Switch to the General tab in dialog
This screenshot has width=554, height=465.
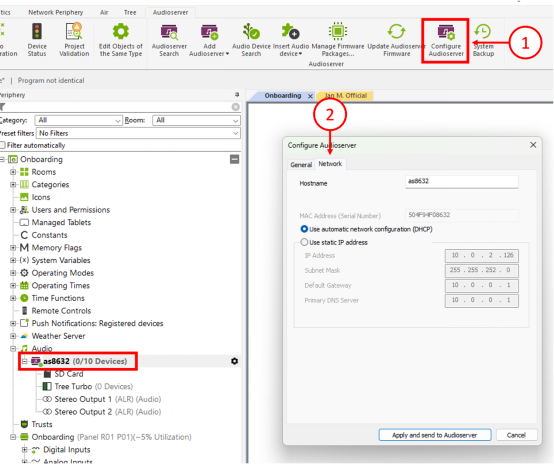(301, 165)
